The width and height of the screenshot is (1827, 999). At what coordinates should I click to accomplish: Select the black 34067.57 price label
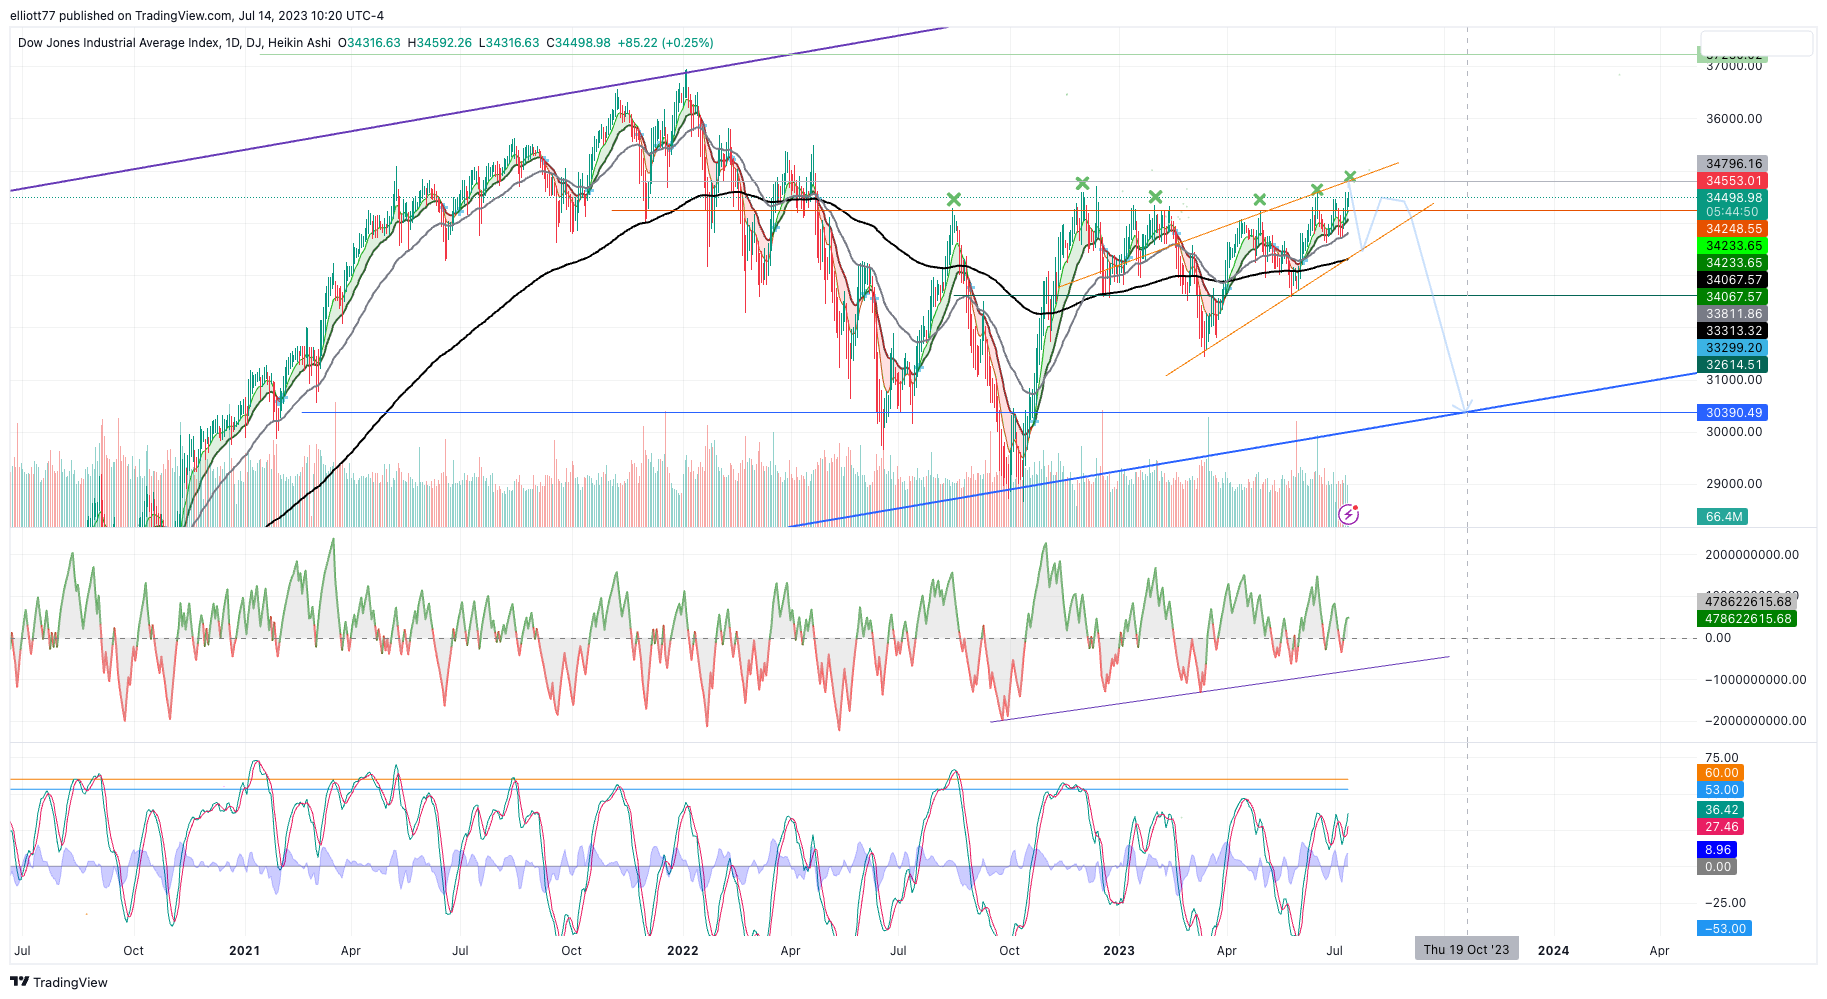[x=1732, y=280]
